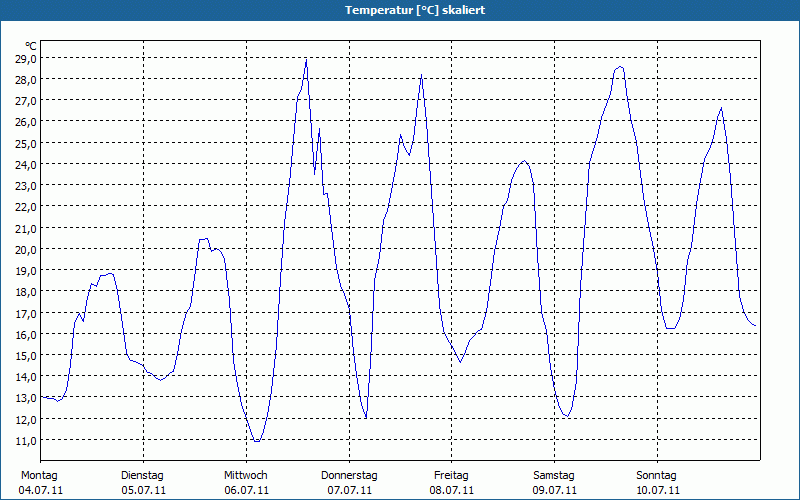Select the 23,0 axis value
The height and width of the screenshot is (500, 800).
26,186
